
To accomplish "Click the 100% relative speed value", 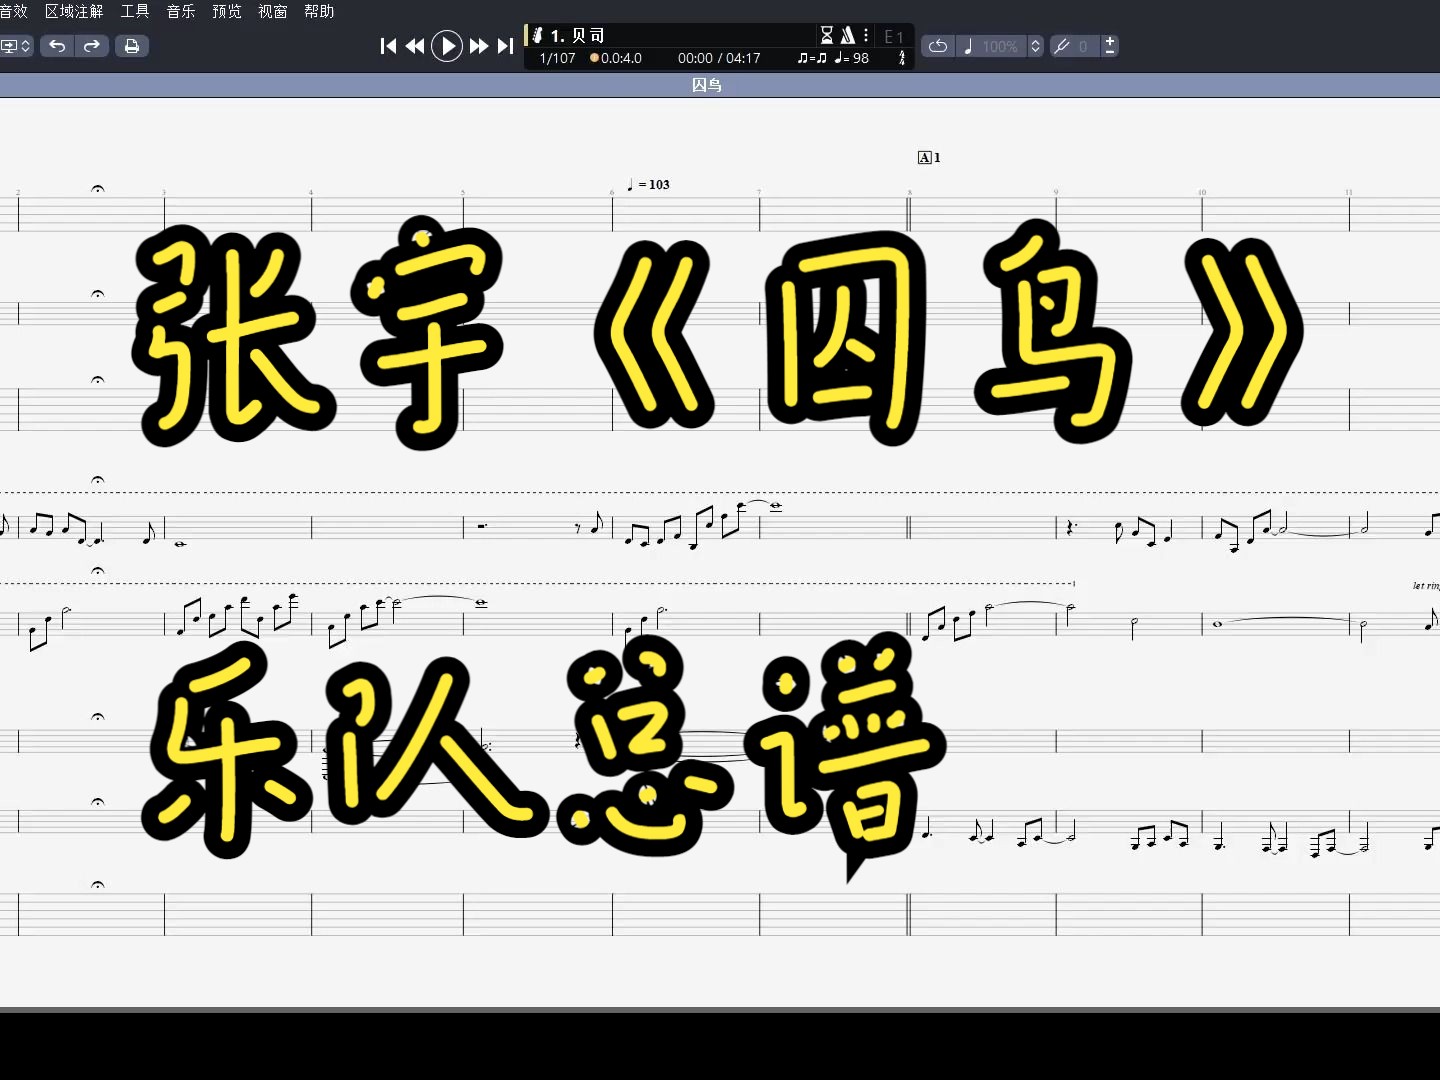I will click(1000, 46).
